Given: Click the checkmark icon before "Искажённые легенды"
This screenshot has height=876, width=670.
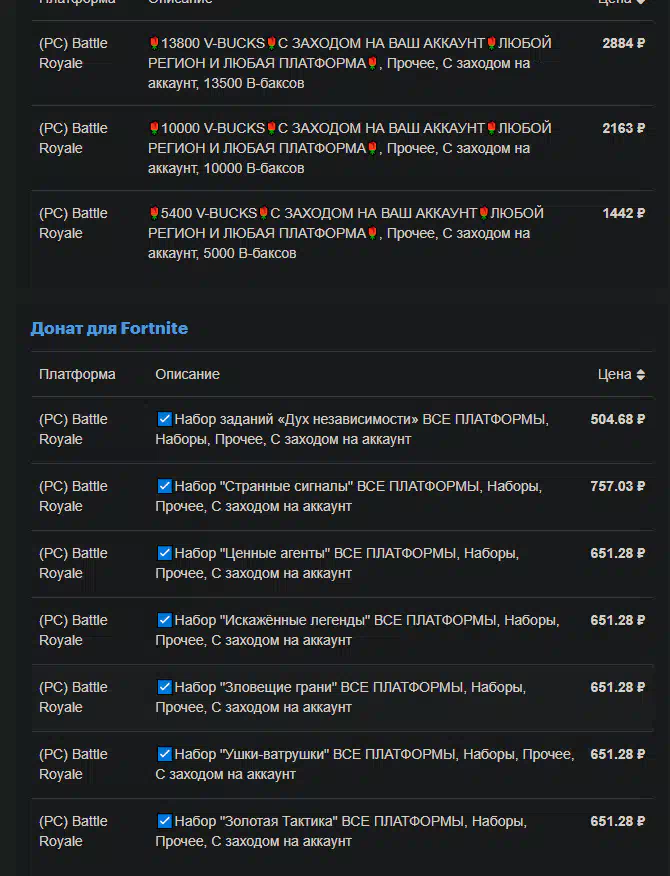Looking at the screenshot, I should point(165,620).
